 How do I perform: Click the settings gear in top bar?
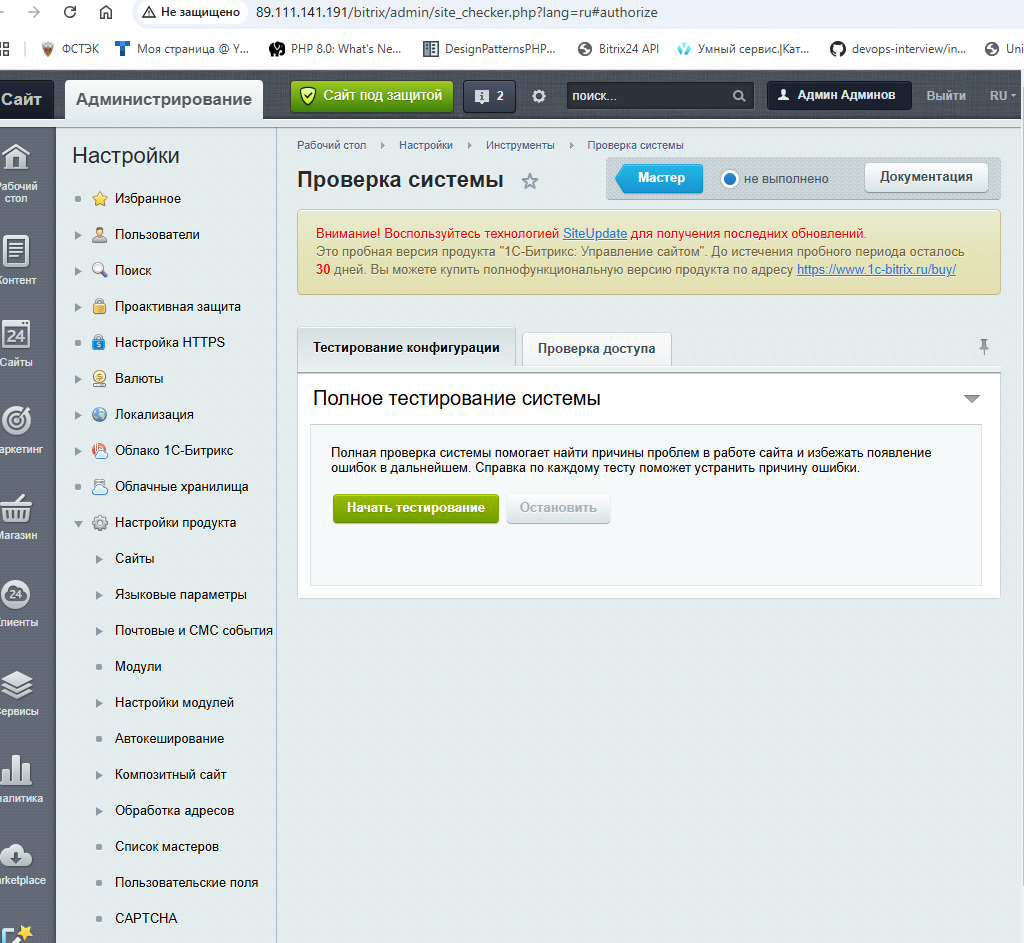pos(539,96)
